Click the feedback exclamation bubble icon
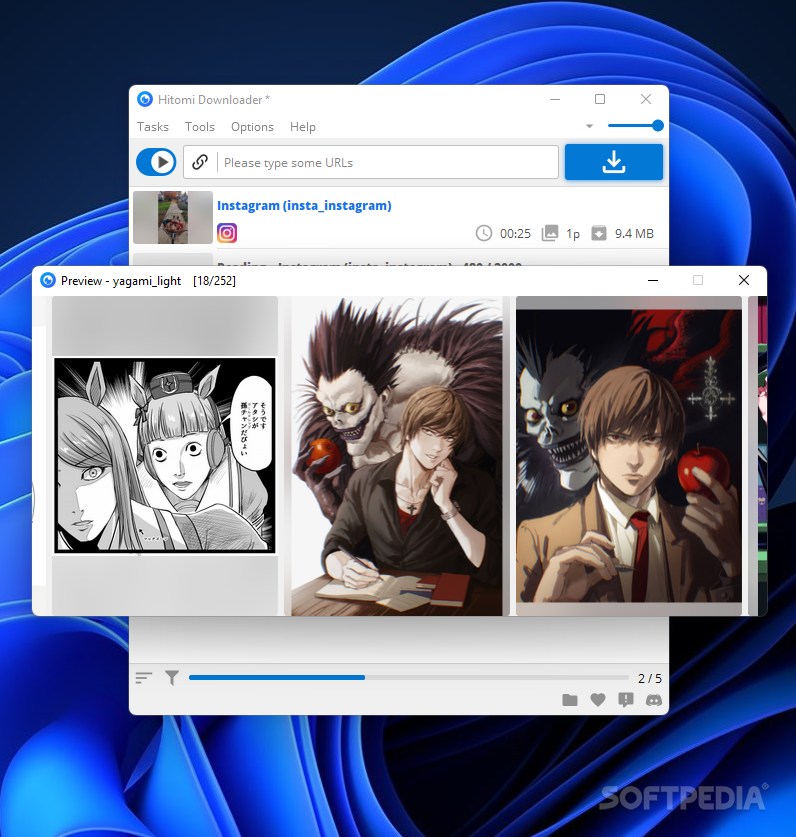796x837 pixels. point(626,700)
